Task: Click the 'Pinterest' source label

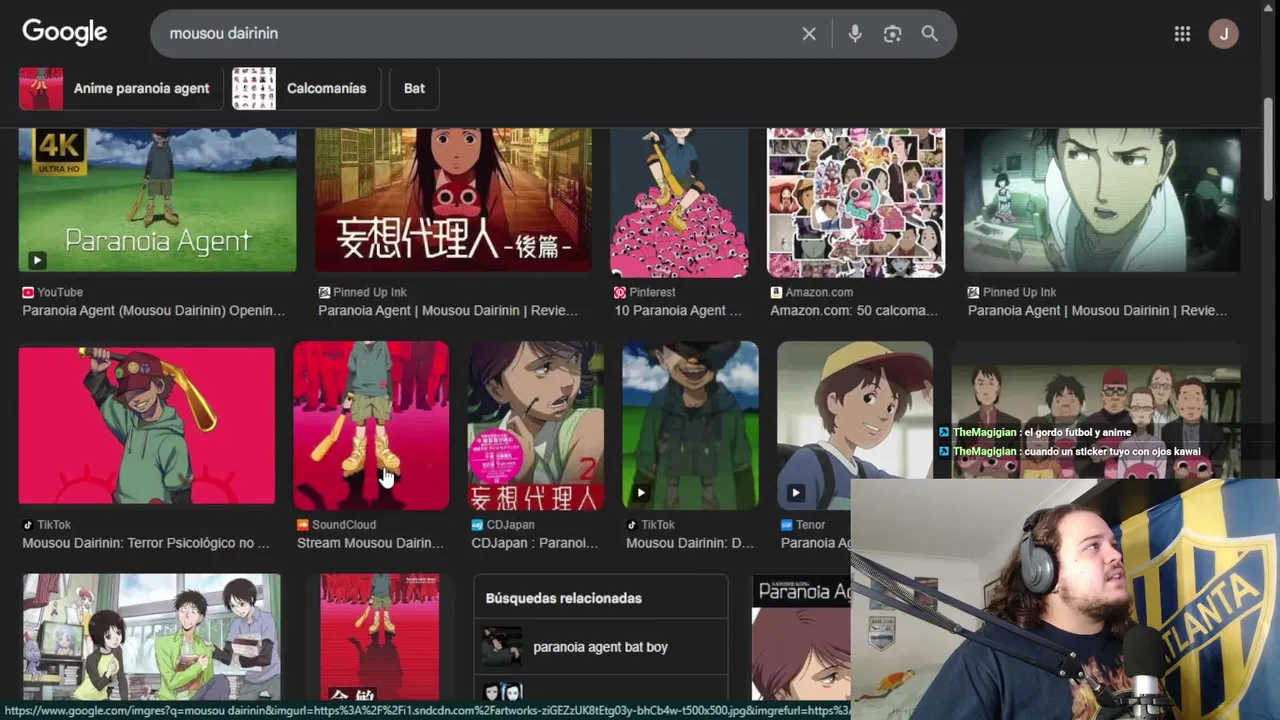Action: (x=653, y=292)
